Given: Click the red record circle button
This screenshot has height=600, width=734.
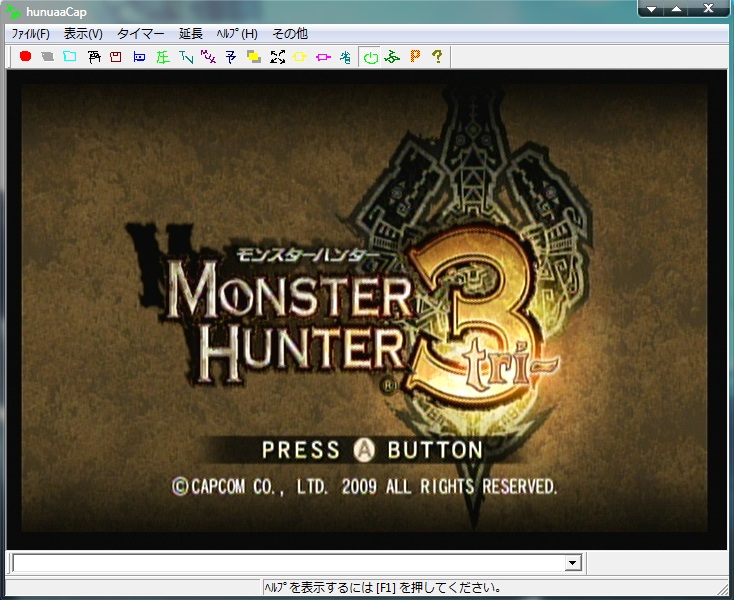Looking at the screenshot, I should point(25,57).
